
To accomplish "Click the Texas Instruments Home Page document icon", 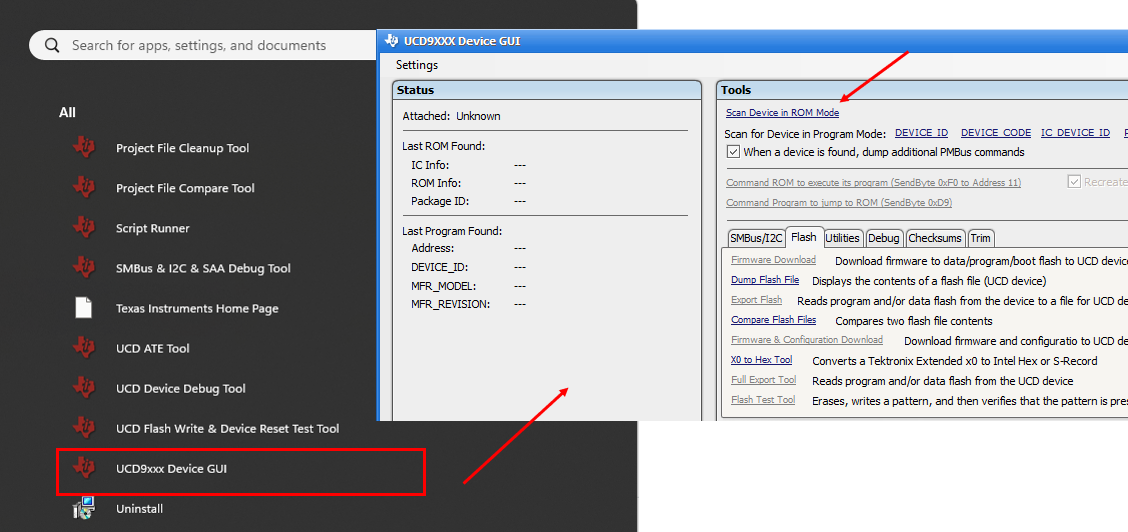I will [x=84, y=308].
